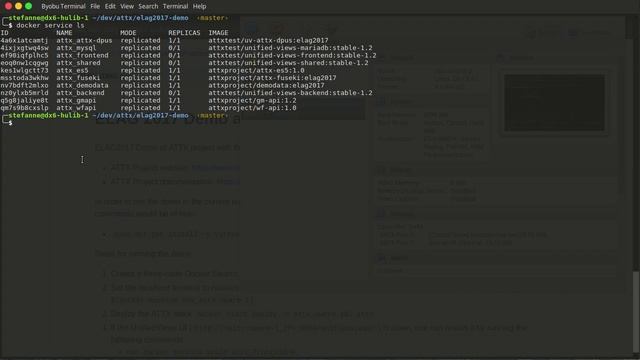
Task: Click service name attx_fuseki
Action: pos(78,78)
